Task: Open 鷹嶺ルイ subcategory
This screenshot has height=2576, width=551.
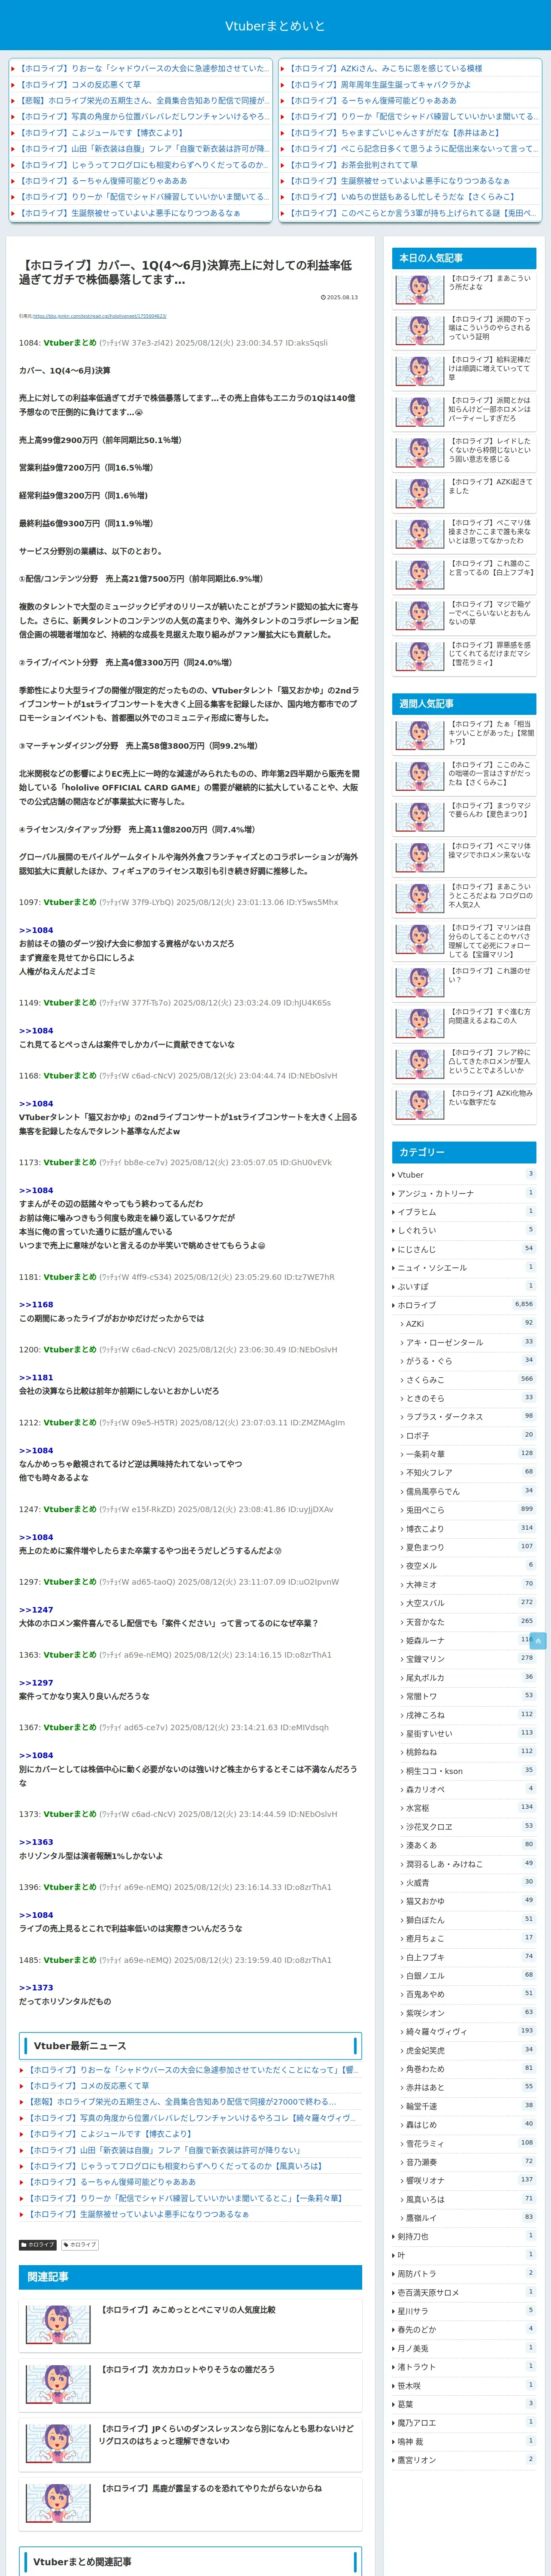Action: [x=468, y=2218]
